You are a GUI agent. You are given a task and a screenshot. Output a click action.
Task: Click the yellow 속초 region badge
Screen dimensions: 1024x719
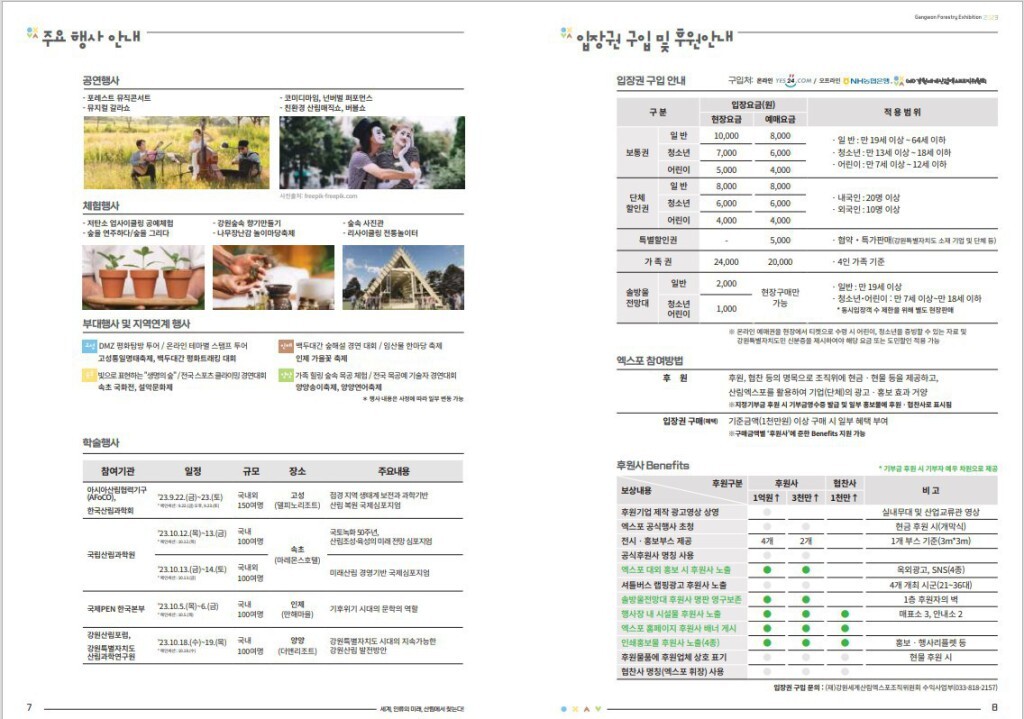[89, 375]
